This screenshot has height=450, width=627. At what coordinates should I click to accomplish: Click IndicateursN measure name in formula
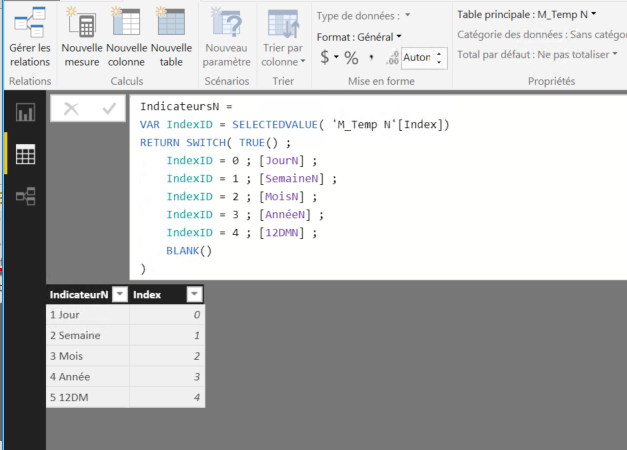179,106
